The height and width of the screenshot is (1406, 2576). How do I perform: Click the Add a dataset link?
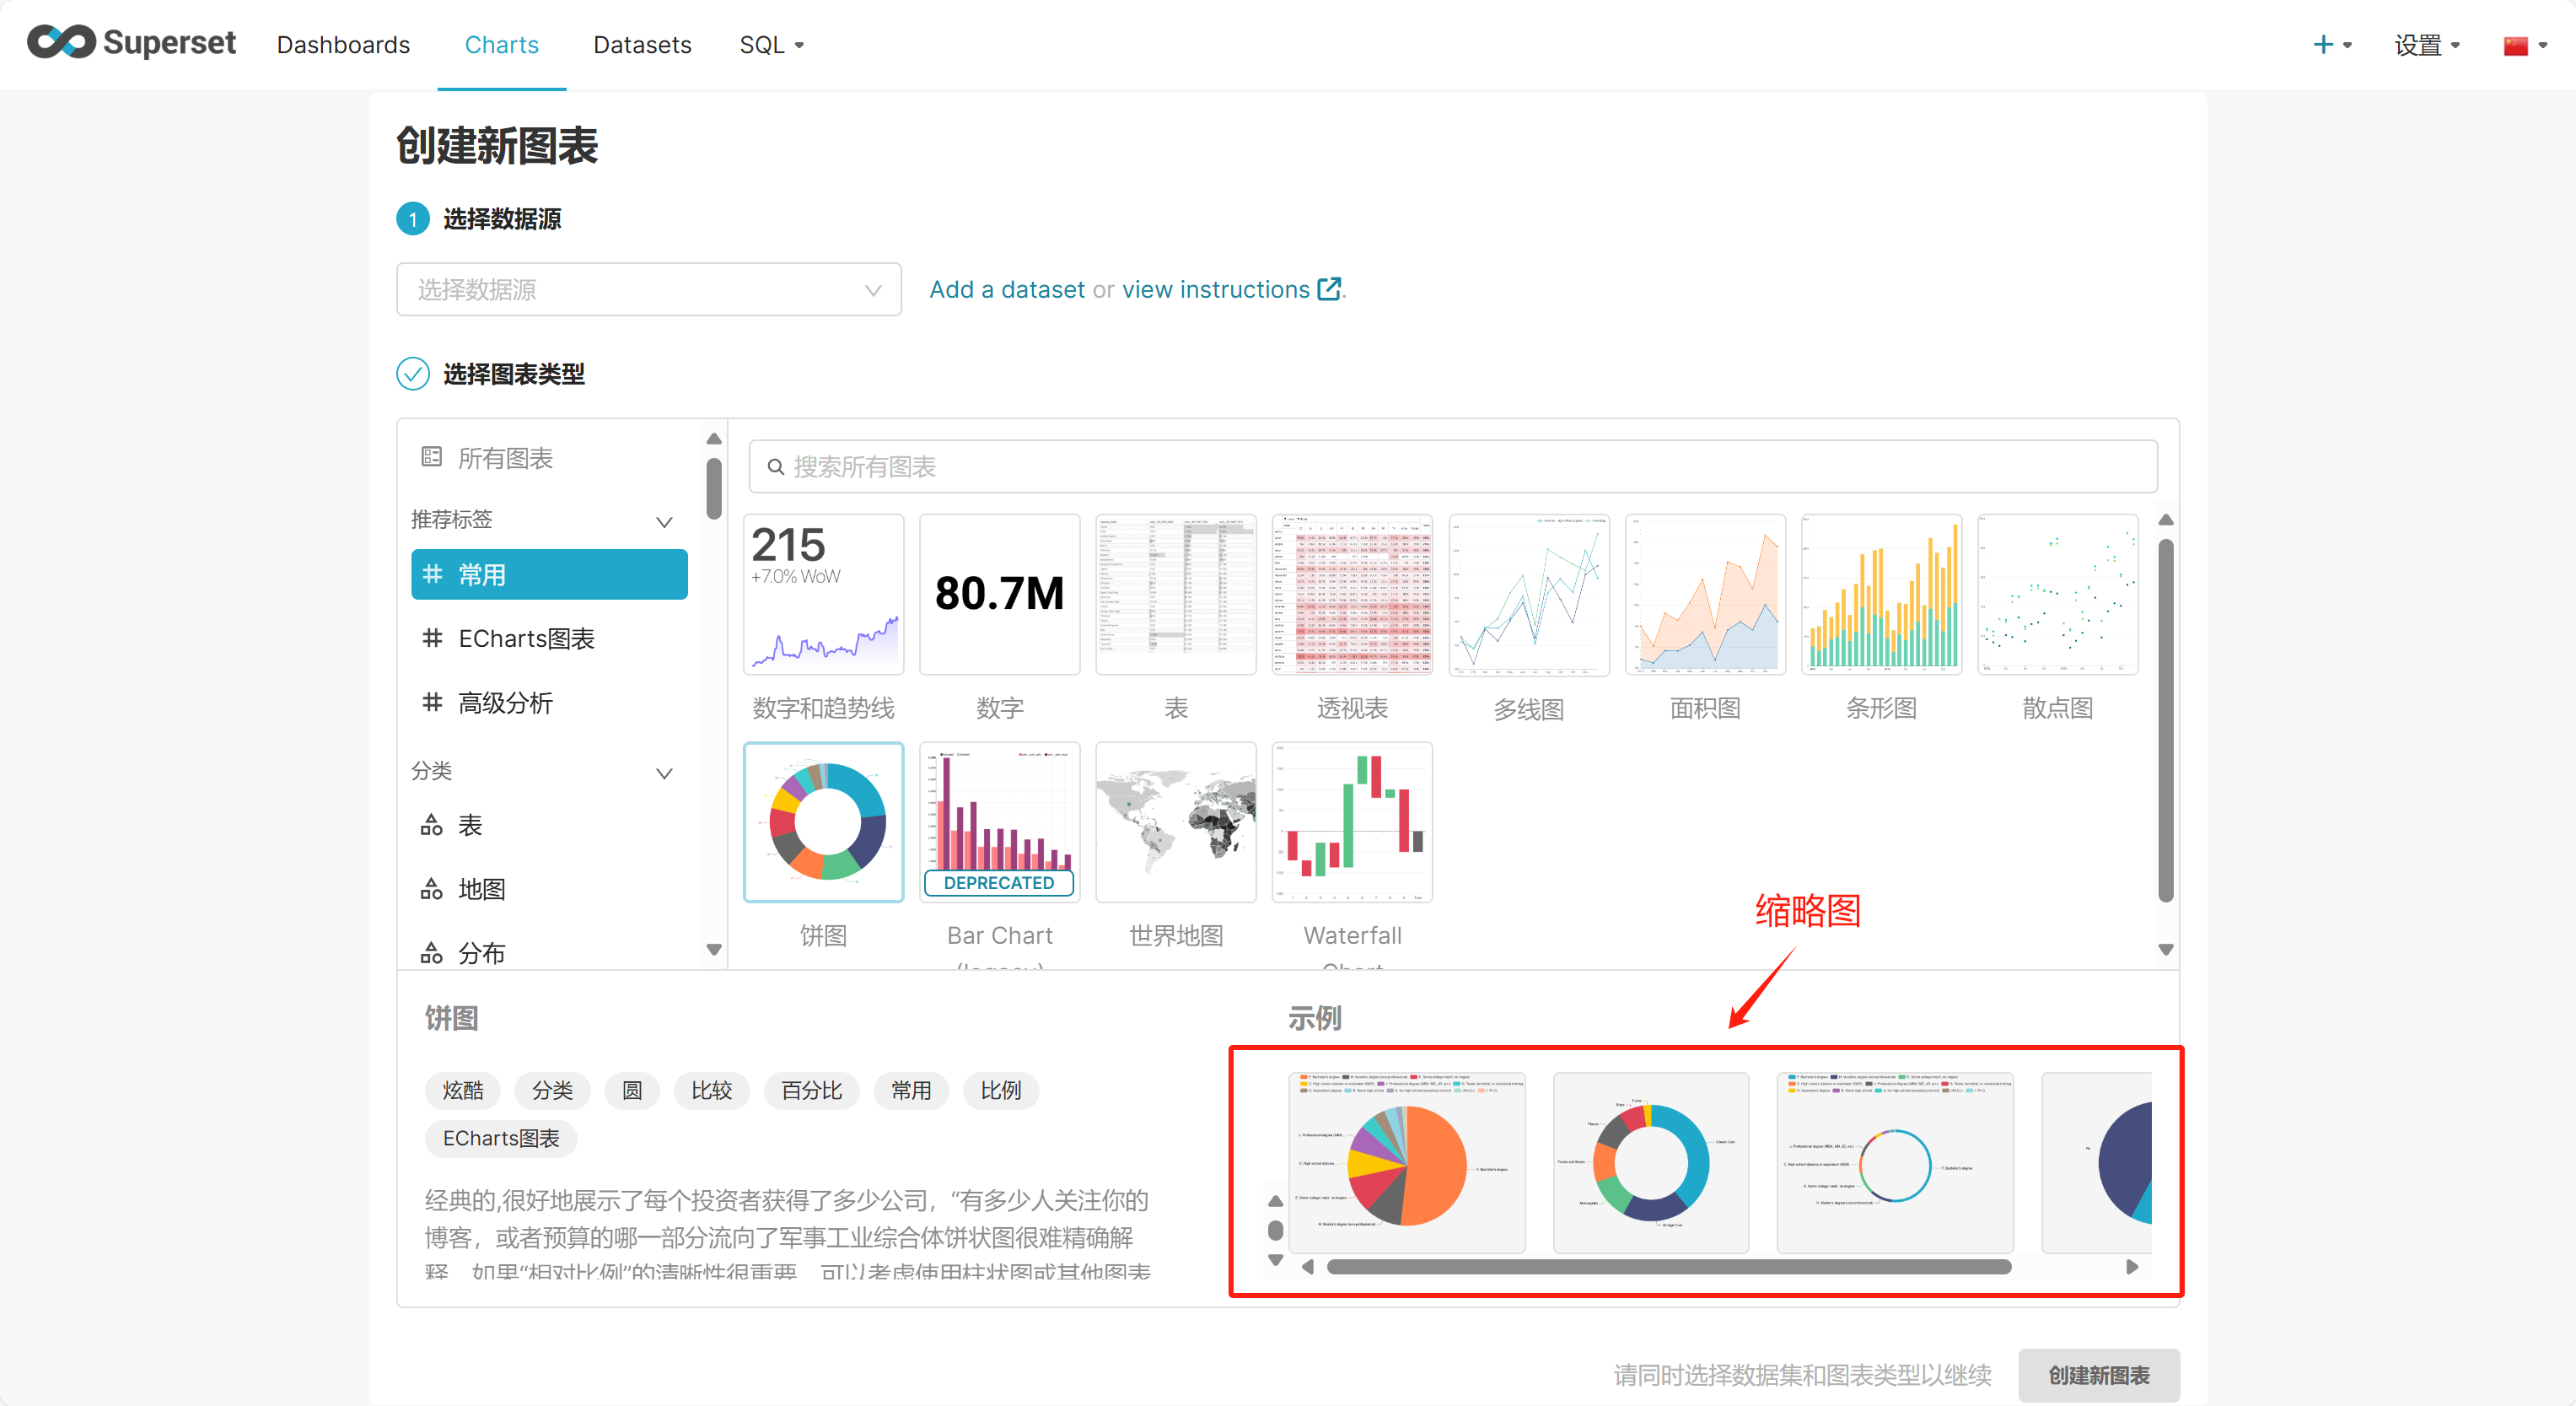[x=1006, y=289]
